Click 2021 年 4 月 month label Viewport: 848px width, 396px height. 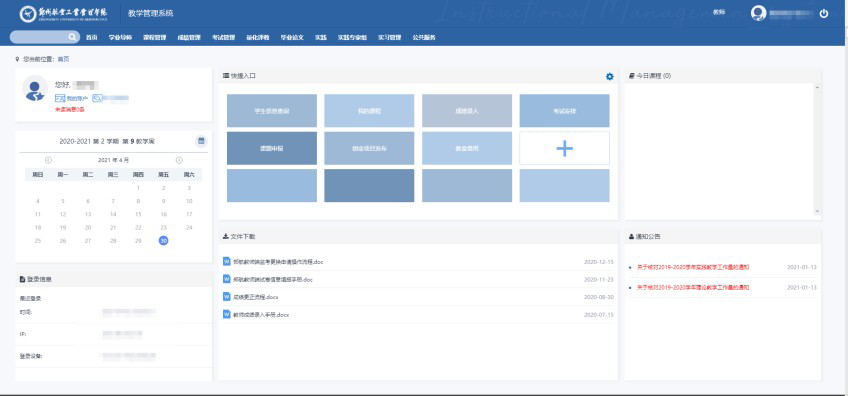pos(114,160)
